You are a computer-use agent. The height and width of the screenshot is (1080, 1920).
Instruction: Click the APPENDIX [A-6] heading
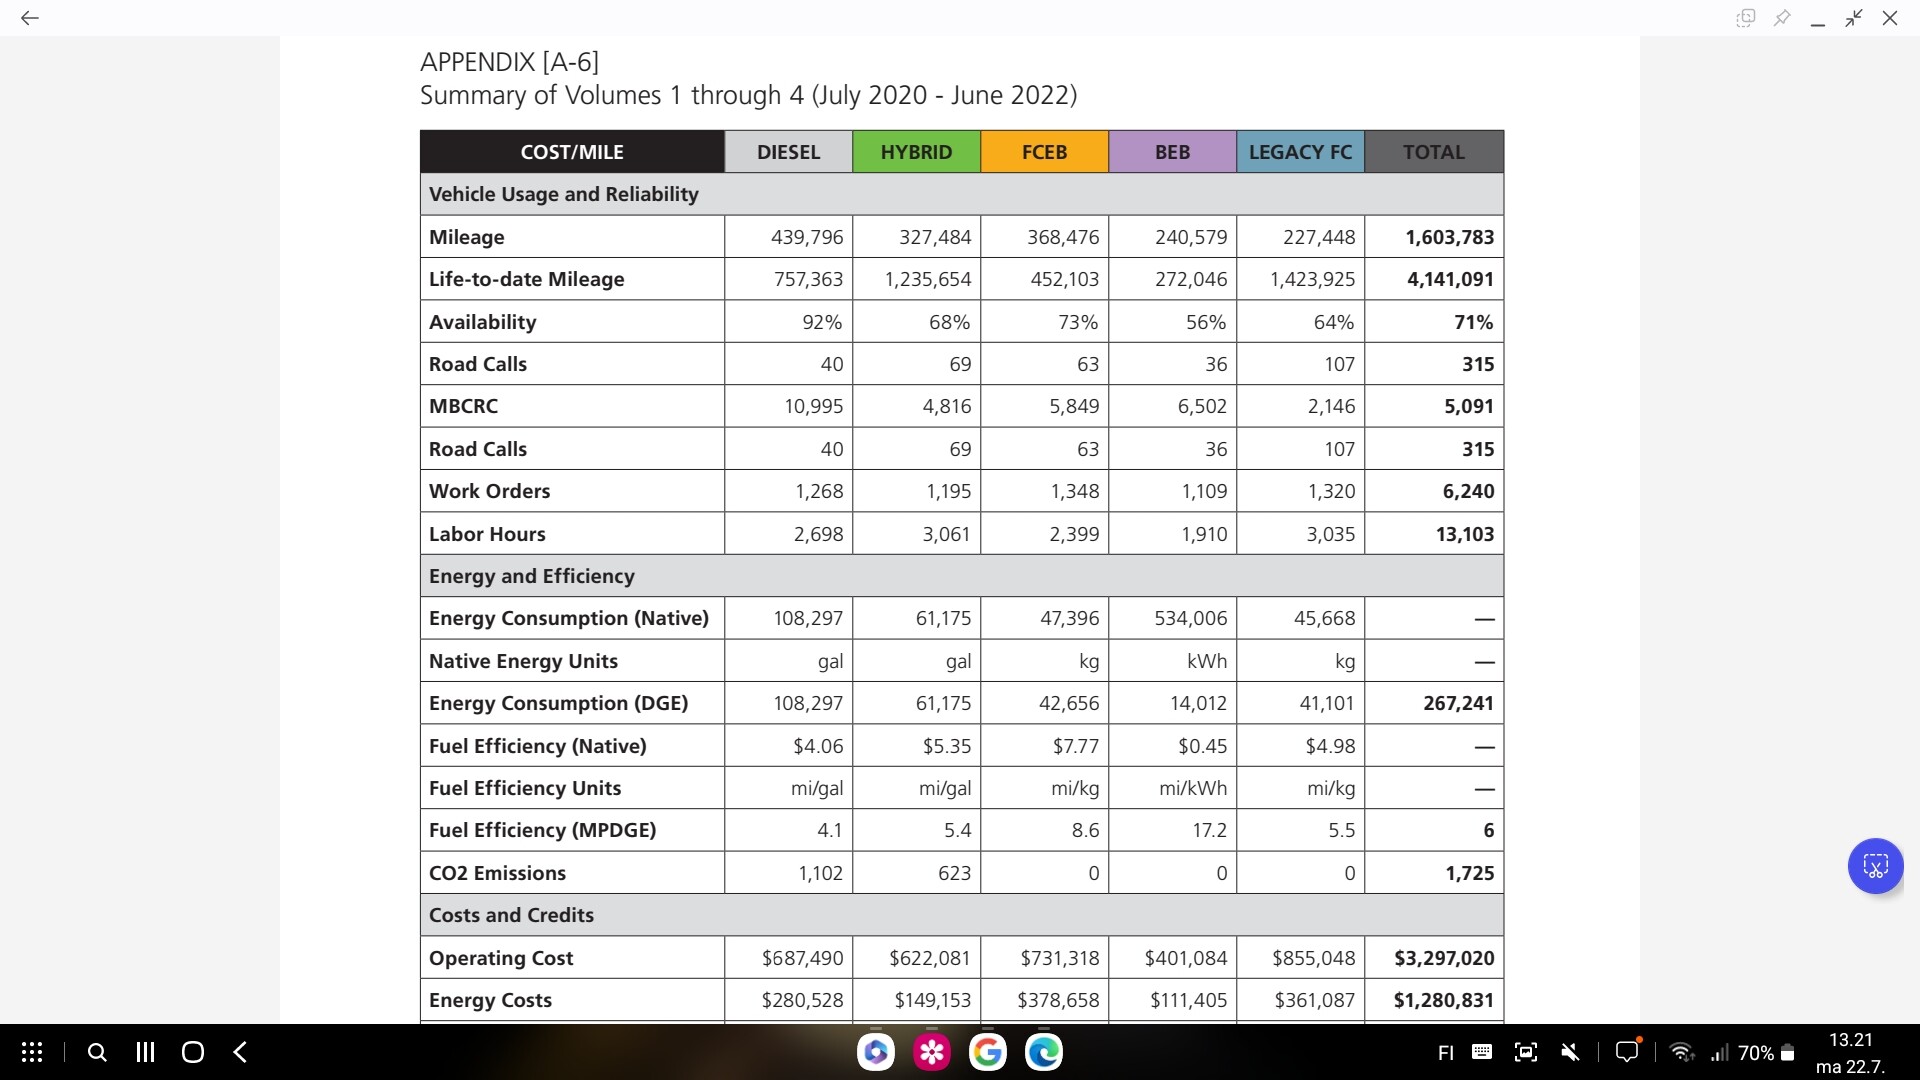tap(509, 62)
